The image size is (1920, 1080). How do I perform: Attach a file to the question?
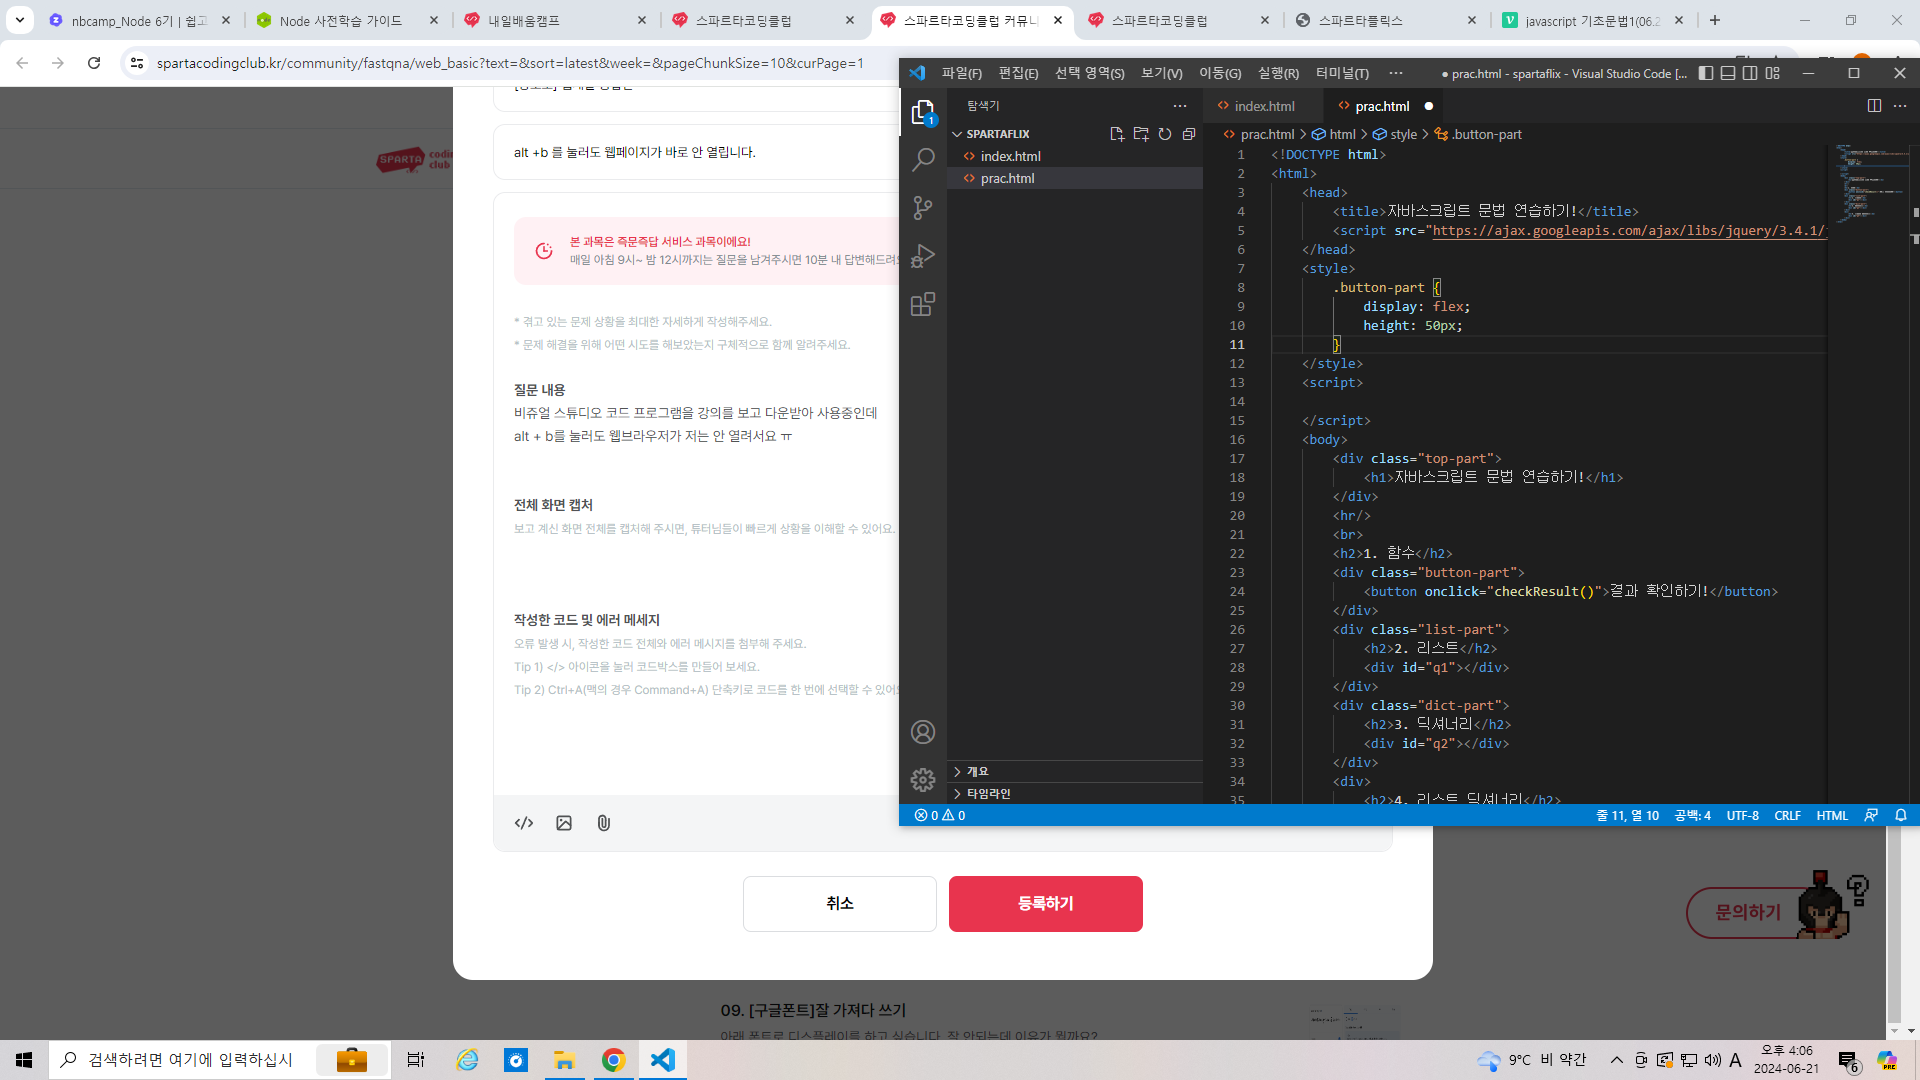point(604,823)
